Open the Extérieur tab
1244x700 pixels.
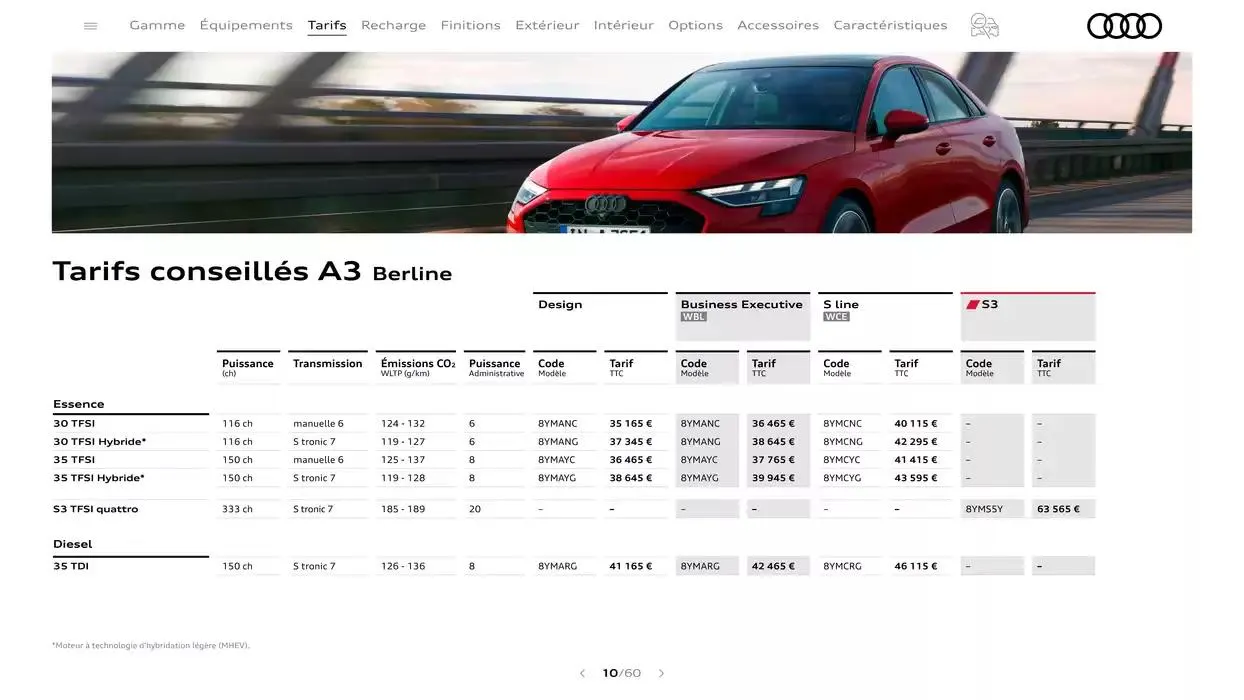tap(547, 25)
